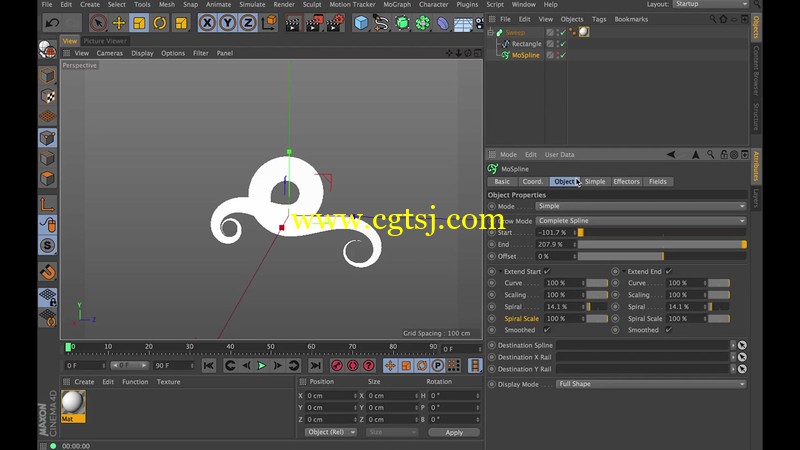Switch to Picture Viewer tab
The height and width of the screenshot is (450, 800).
pos(105,41)
